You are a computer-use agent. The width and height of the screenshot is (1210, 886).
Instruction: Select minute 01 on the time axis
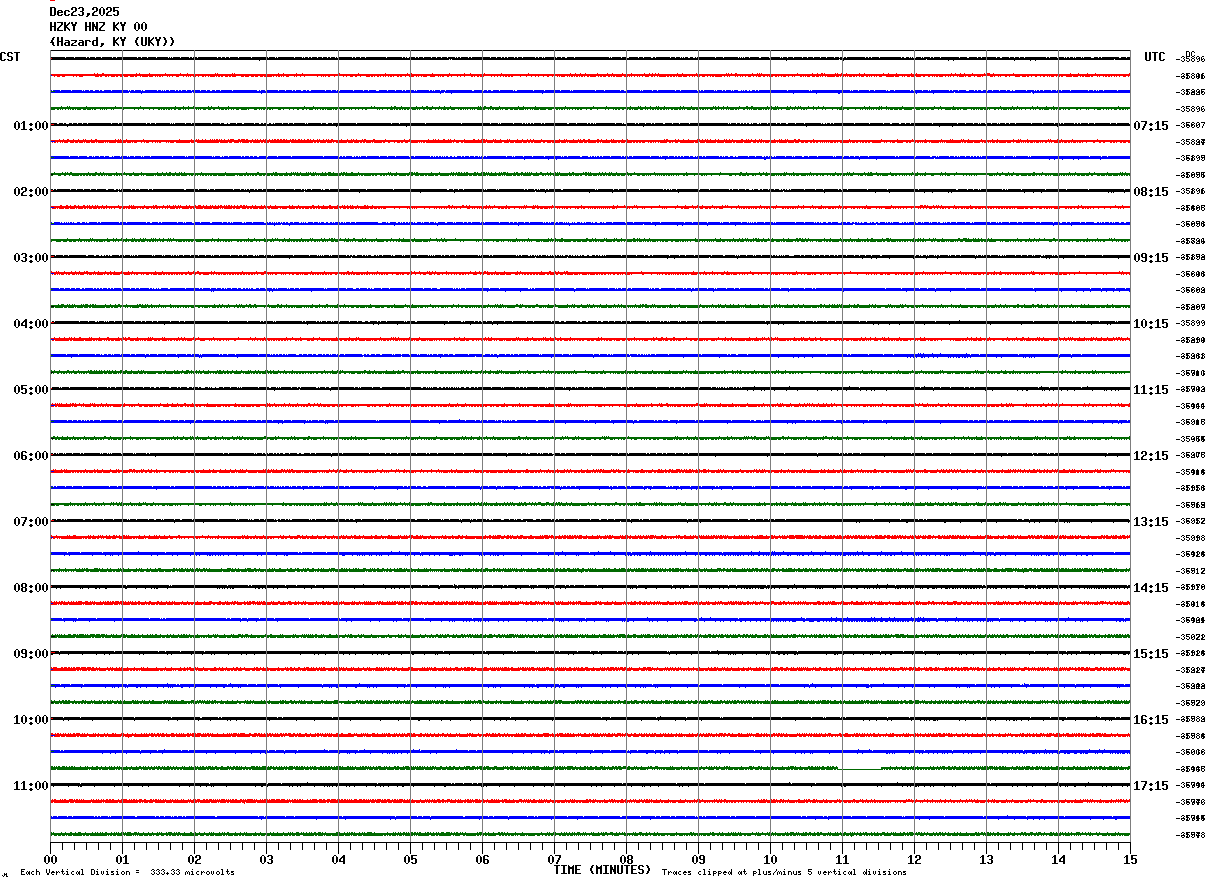coord(122,859)
